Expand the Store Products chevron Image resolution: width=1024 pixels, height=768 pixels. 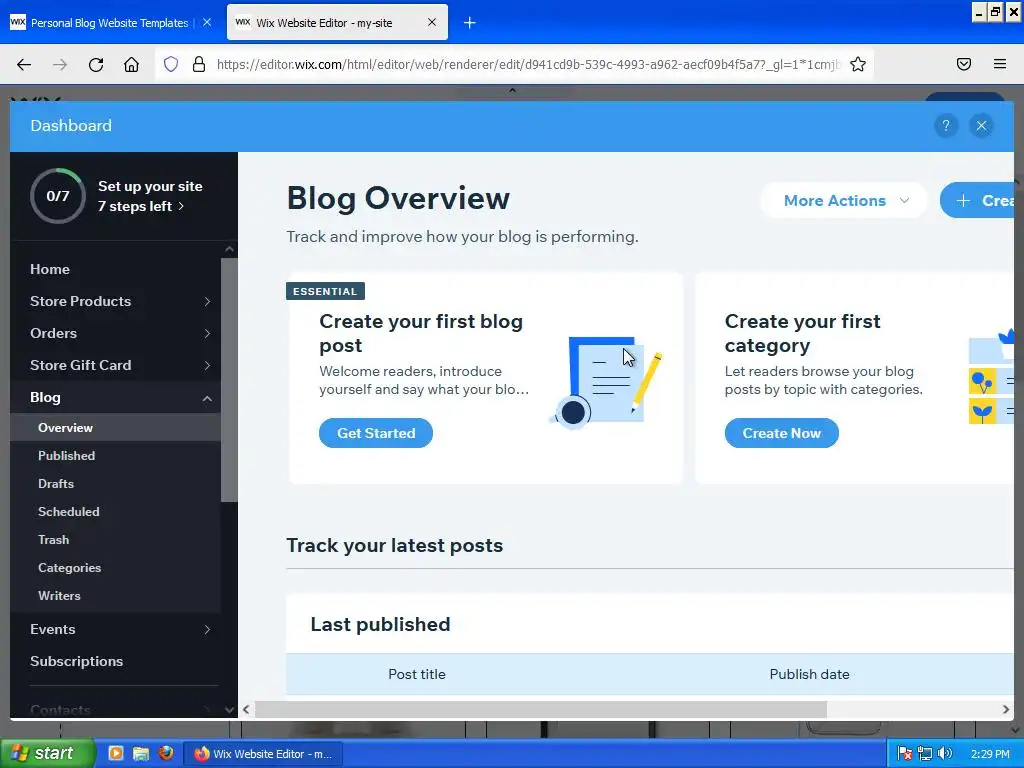207,301
